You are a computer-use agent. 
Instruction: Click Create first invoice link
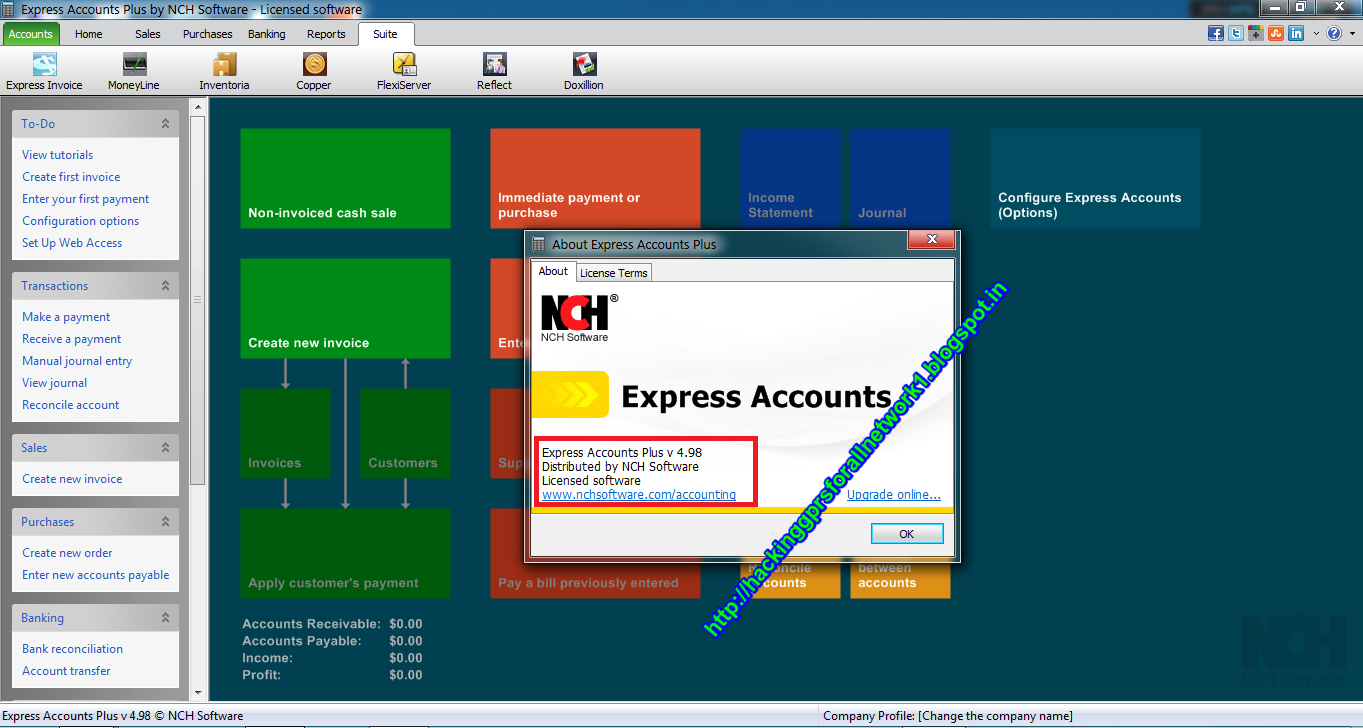[71, 177]
